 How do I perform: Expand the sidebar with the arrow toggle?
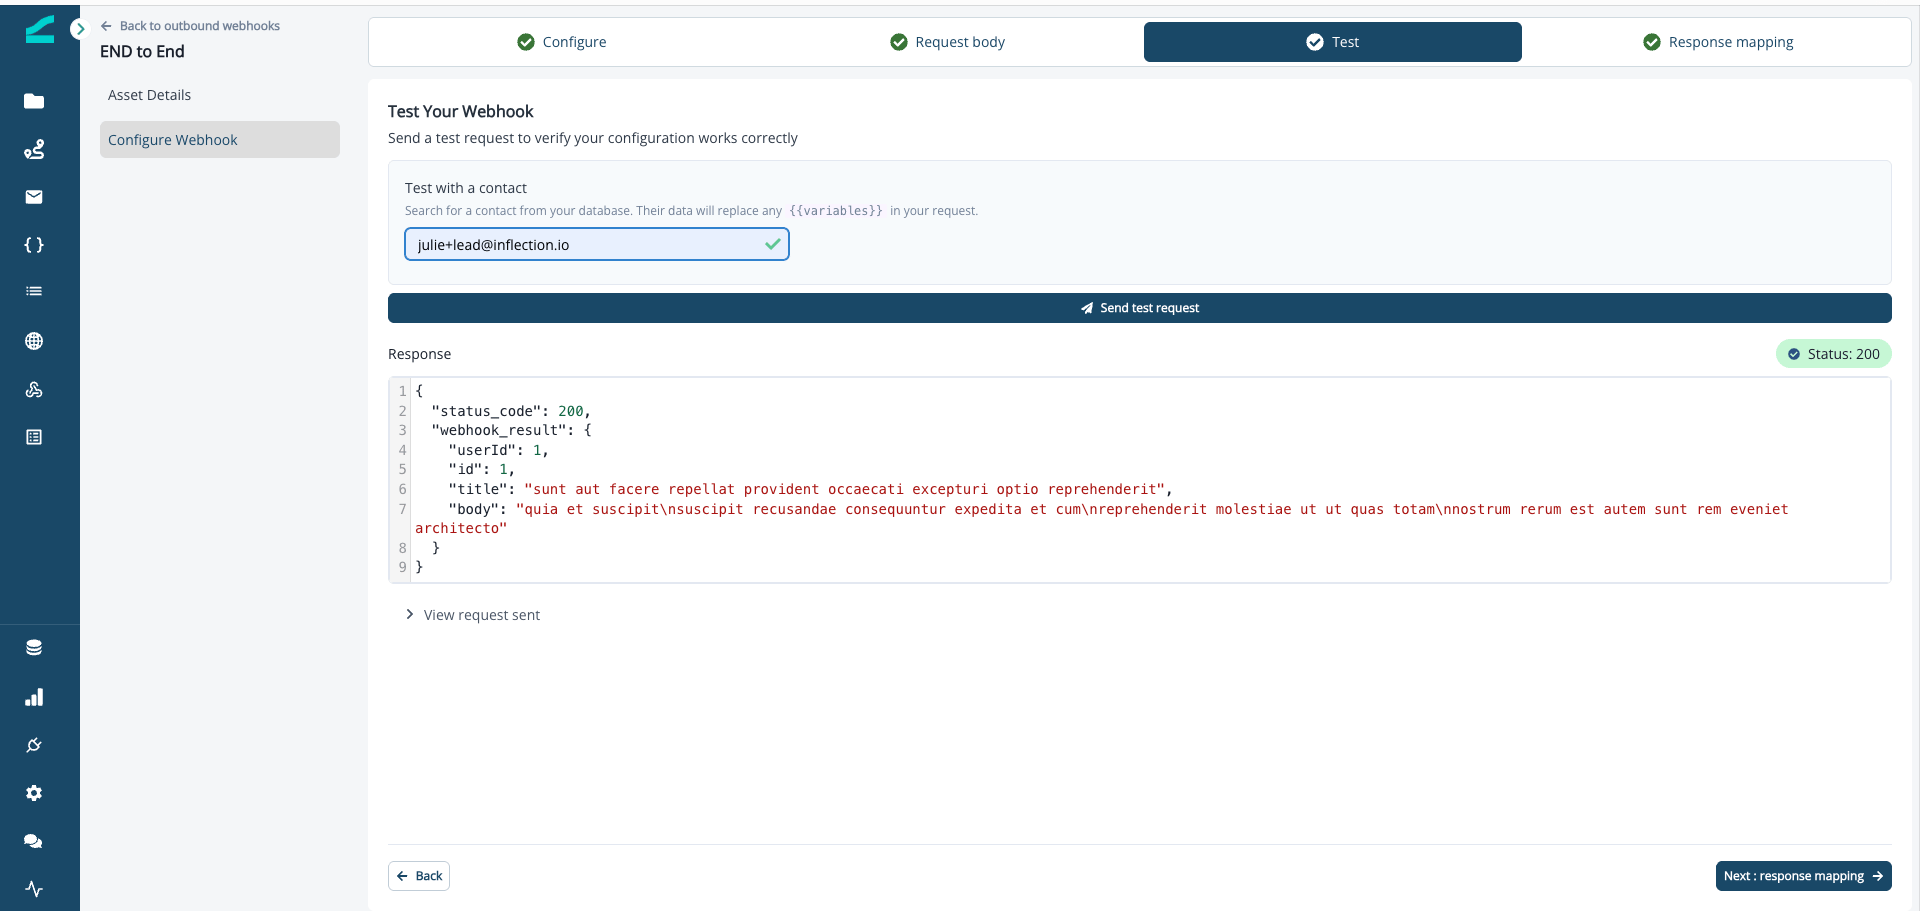click(80, 29)
